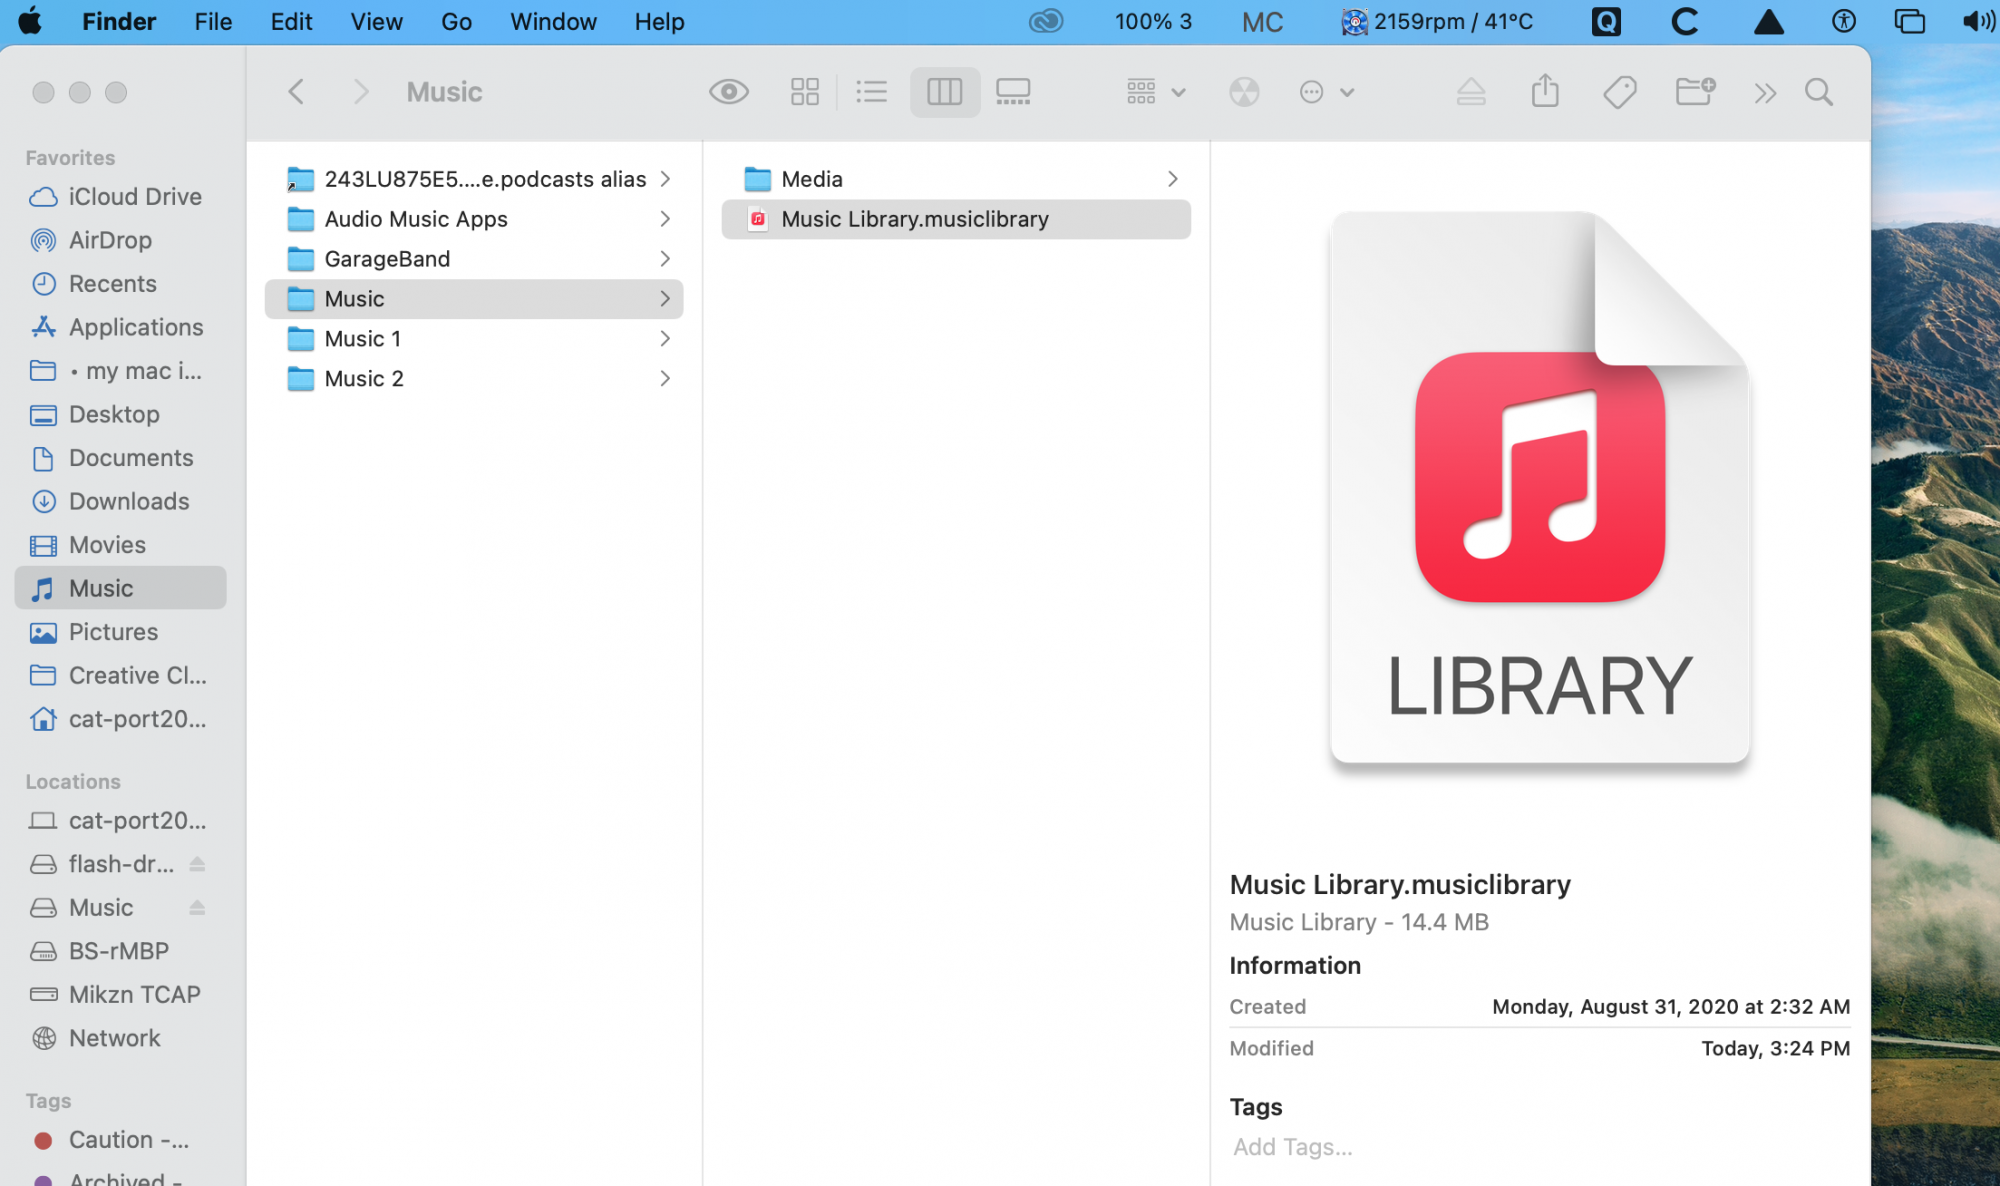The image size is (2000, 1186).
Task: Open Pictures in the sidebar
Action: click(x=120, y=632)
